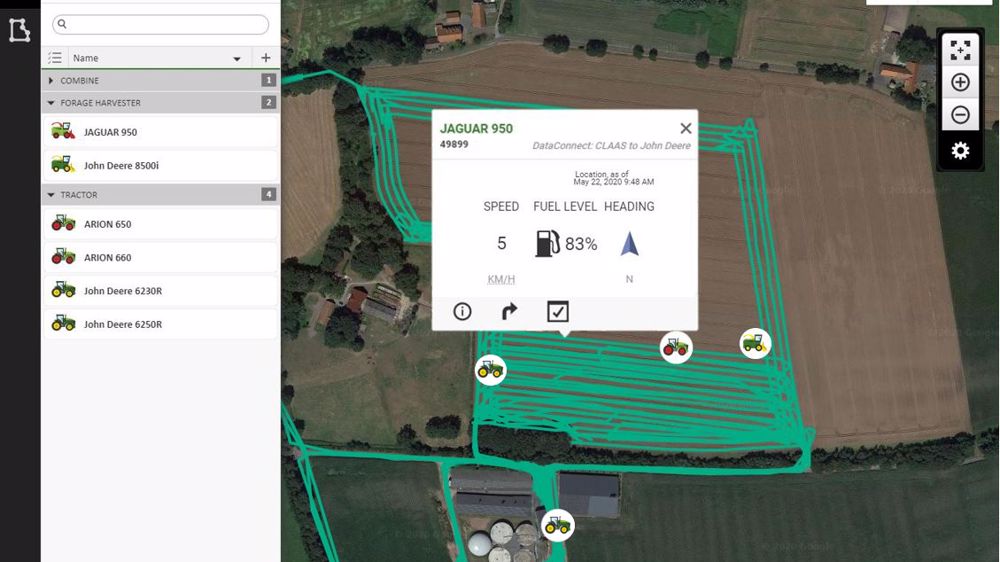Toggle the checkbox icon in popup
Screen dimensions: 1000x562
point(558,311)
